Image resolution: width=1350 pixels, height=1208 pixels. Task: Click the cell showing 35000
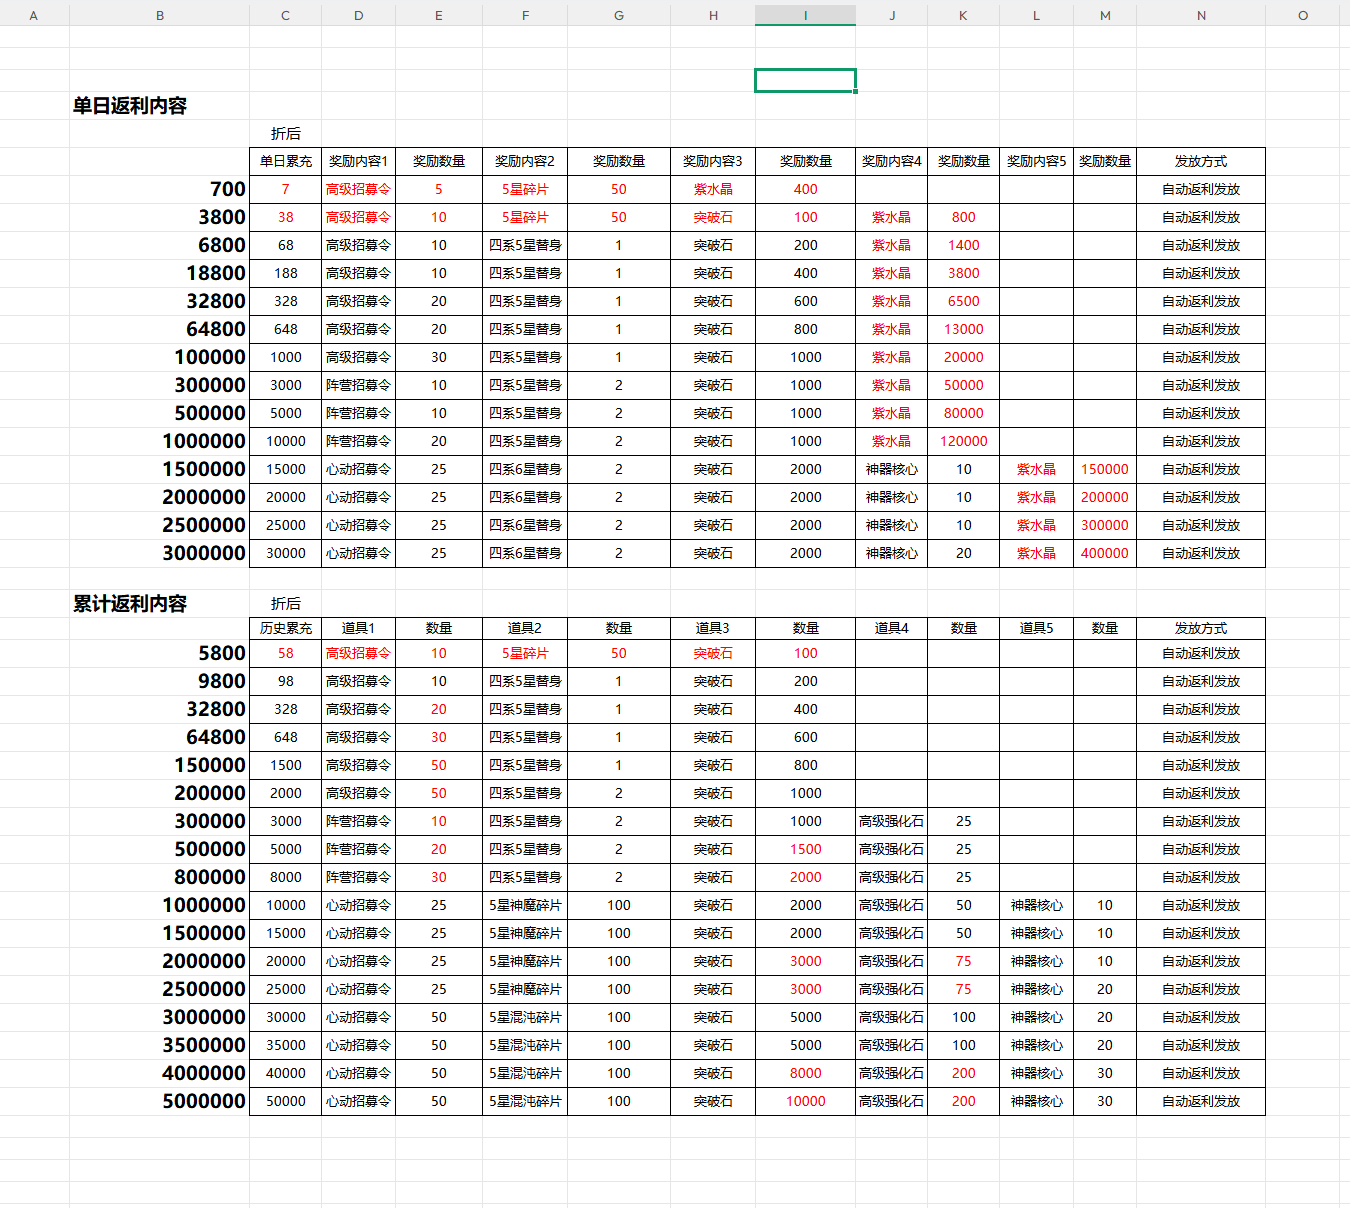tap(286, 1045)
